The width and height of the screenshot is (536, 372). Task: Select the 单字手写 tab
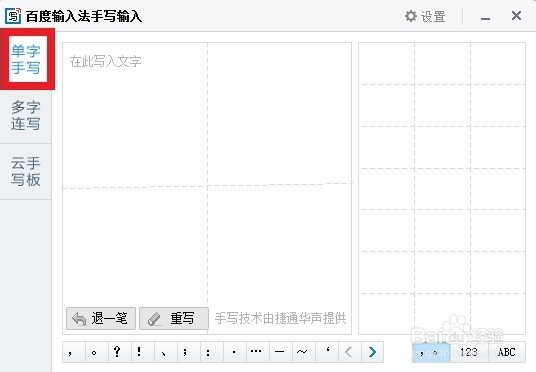(26, 59)
